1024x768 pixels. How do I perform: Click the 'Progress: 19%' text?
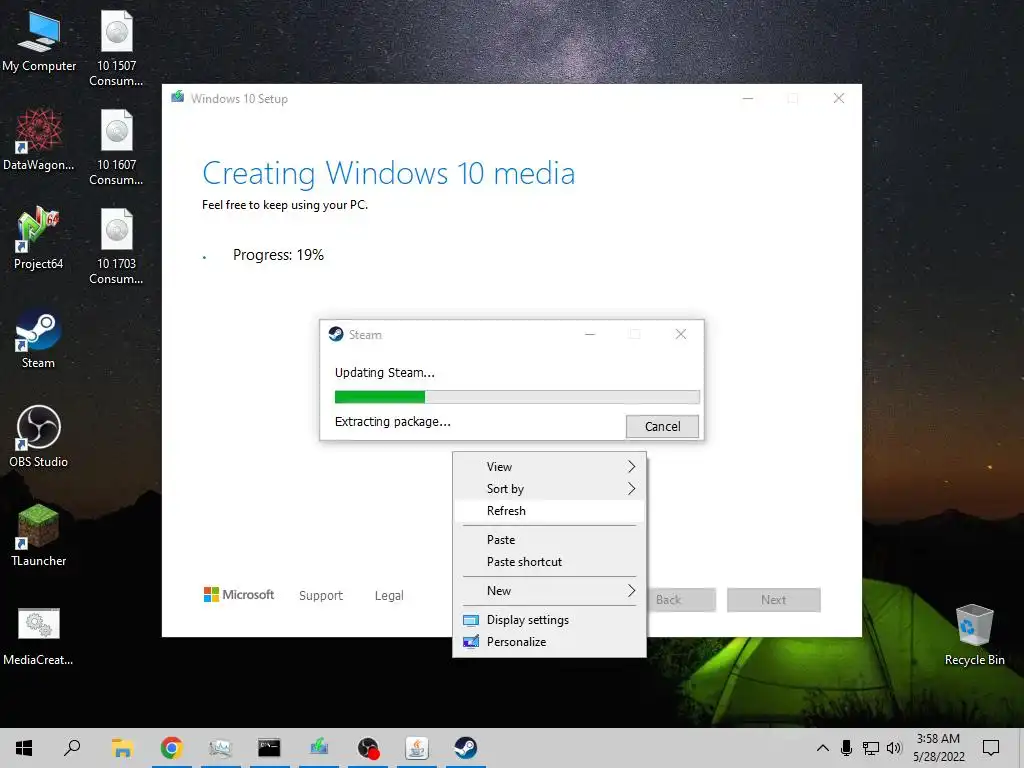pyautogui.click(x=278, y=255)
